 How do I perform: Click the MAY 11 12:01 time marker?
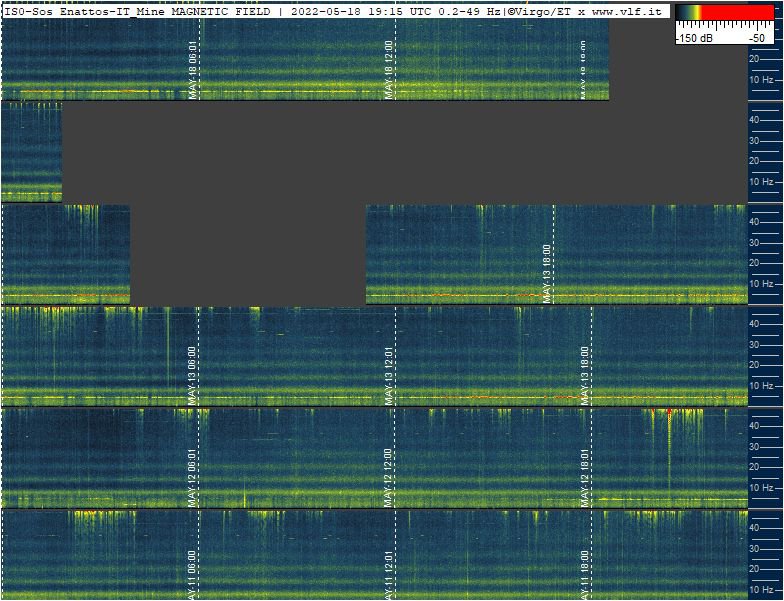(390, 574)
